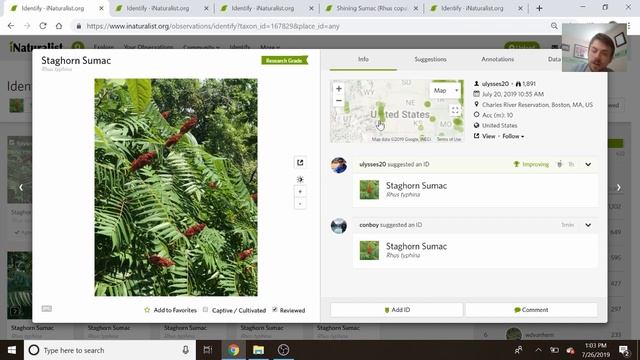
Task: Zoom out of the map with minus button
Action: click(338, 100)
